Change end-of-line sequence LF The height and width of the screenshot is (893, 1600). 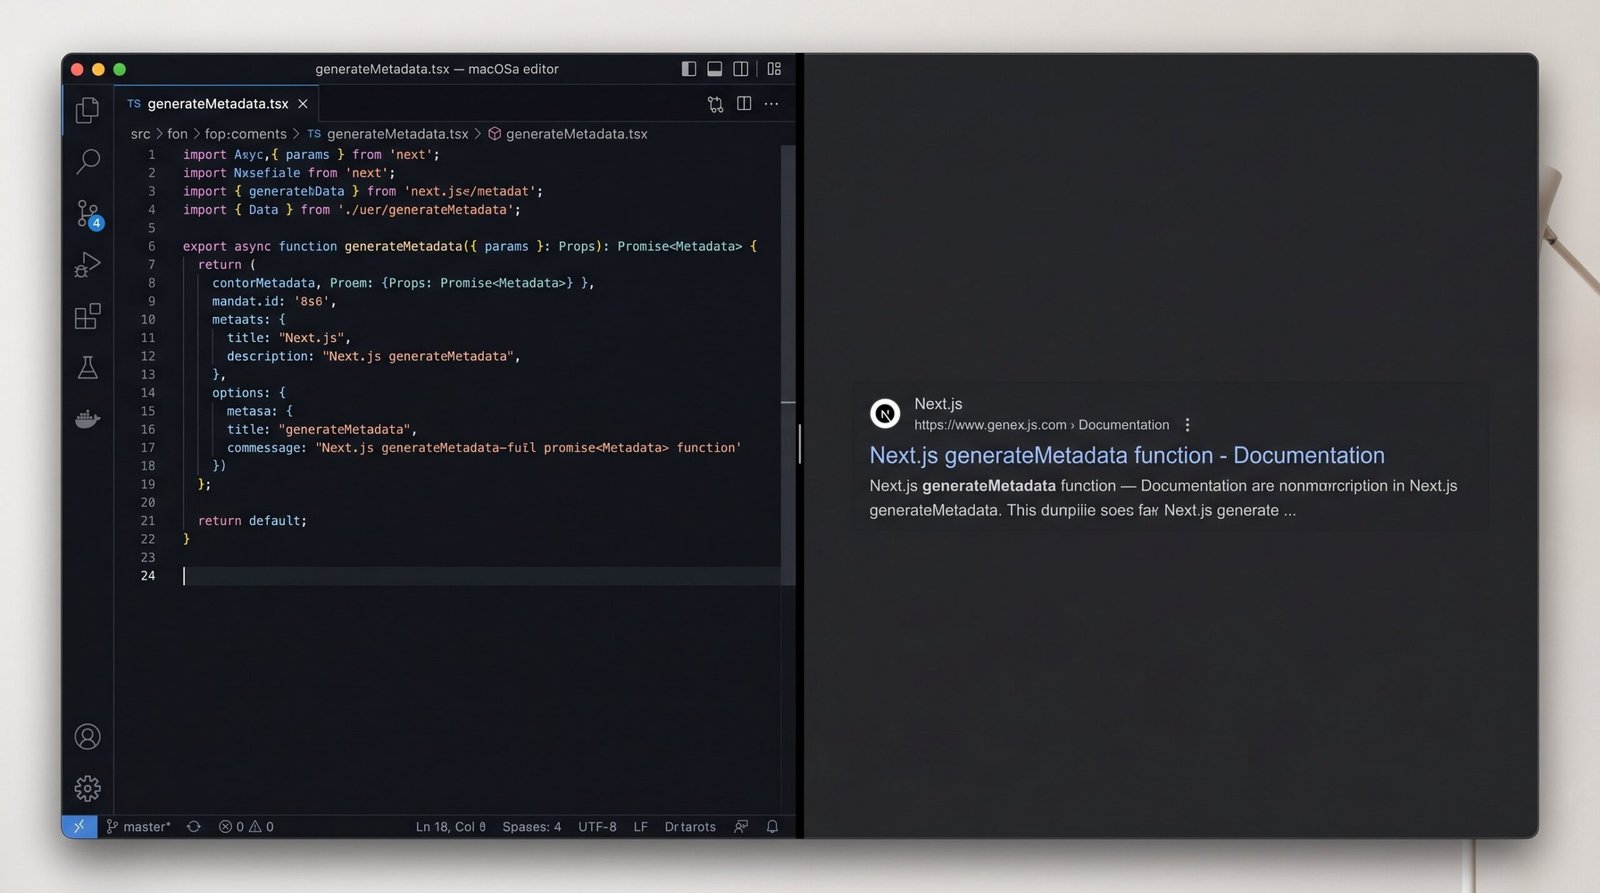tap(641, 827)
